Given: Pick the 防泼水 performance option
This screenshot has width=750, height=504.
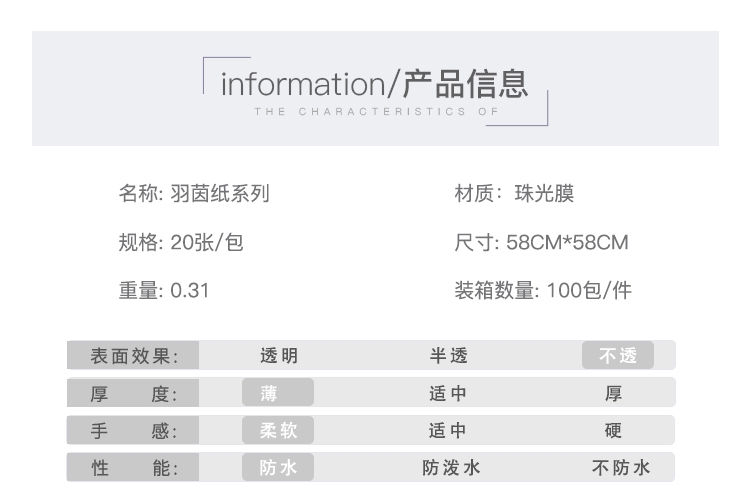Looking at the screenshot, I should point(451,467).
